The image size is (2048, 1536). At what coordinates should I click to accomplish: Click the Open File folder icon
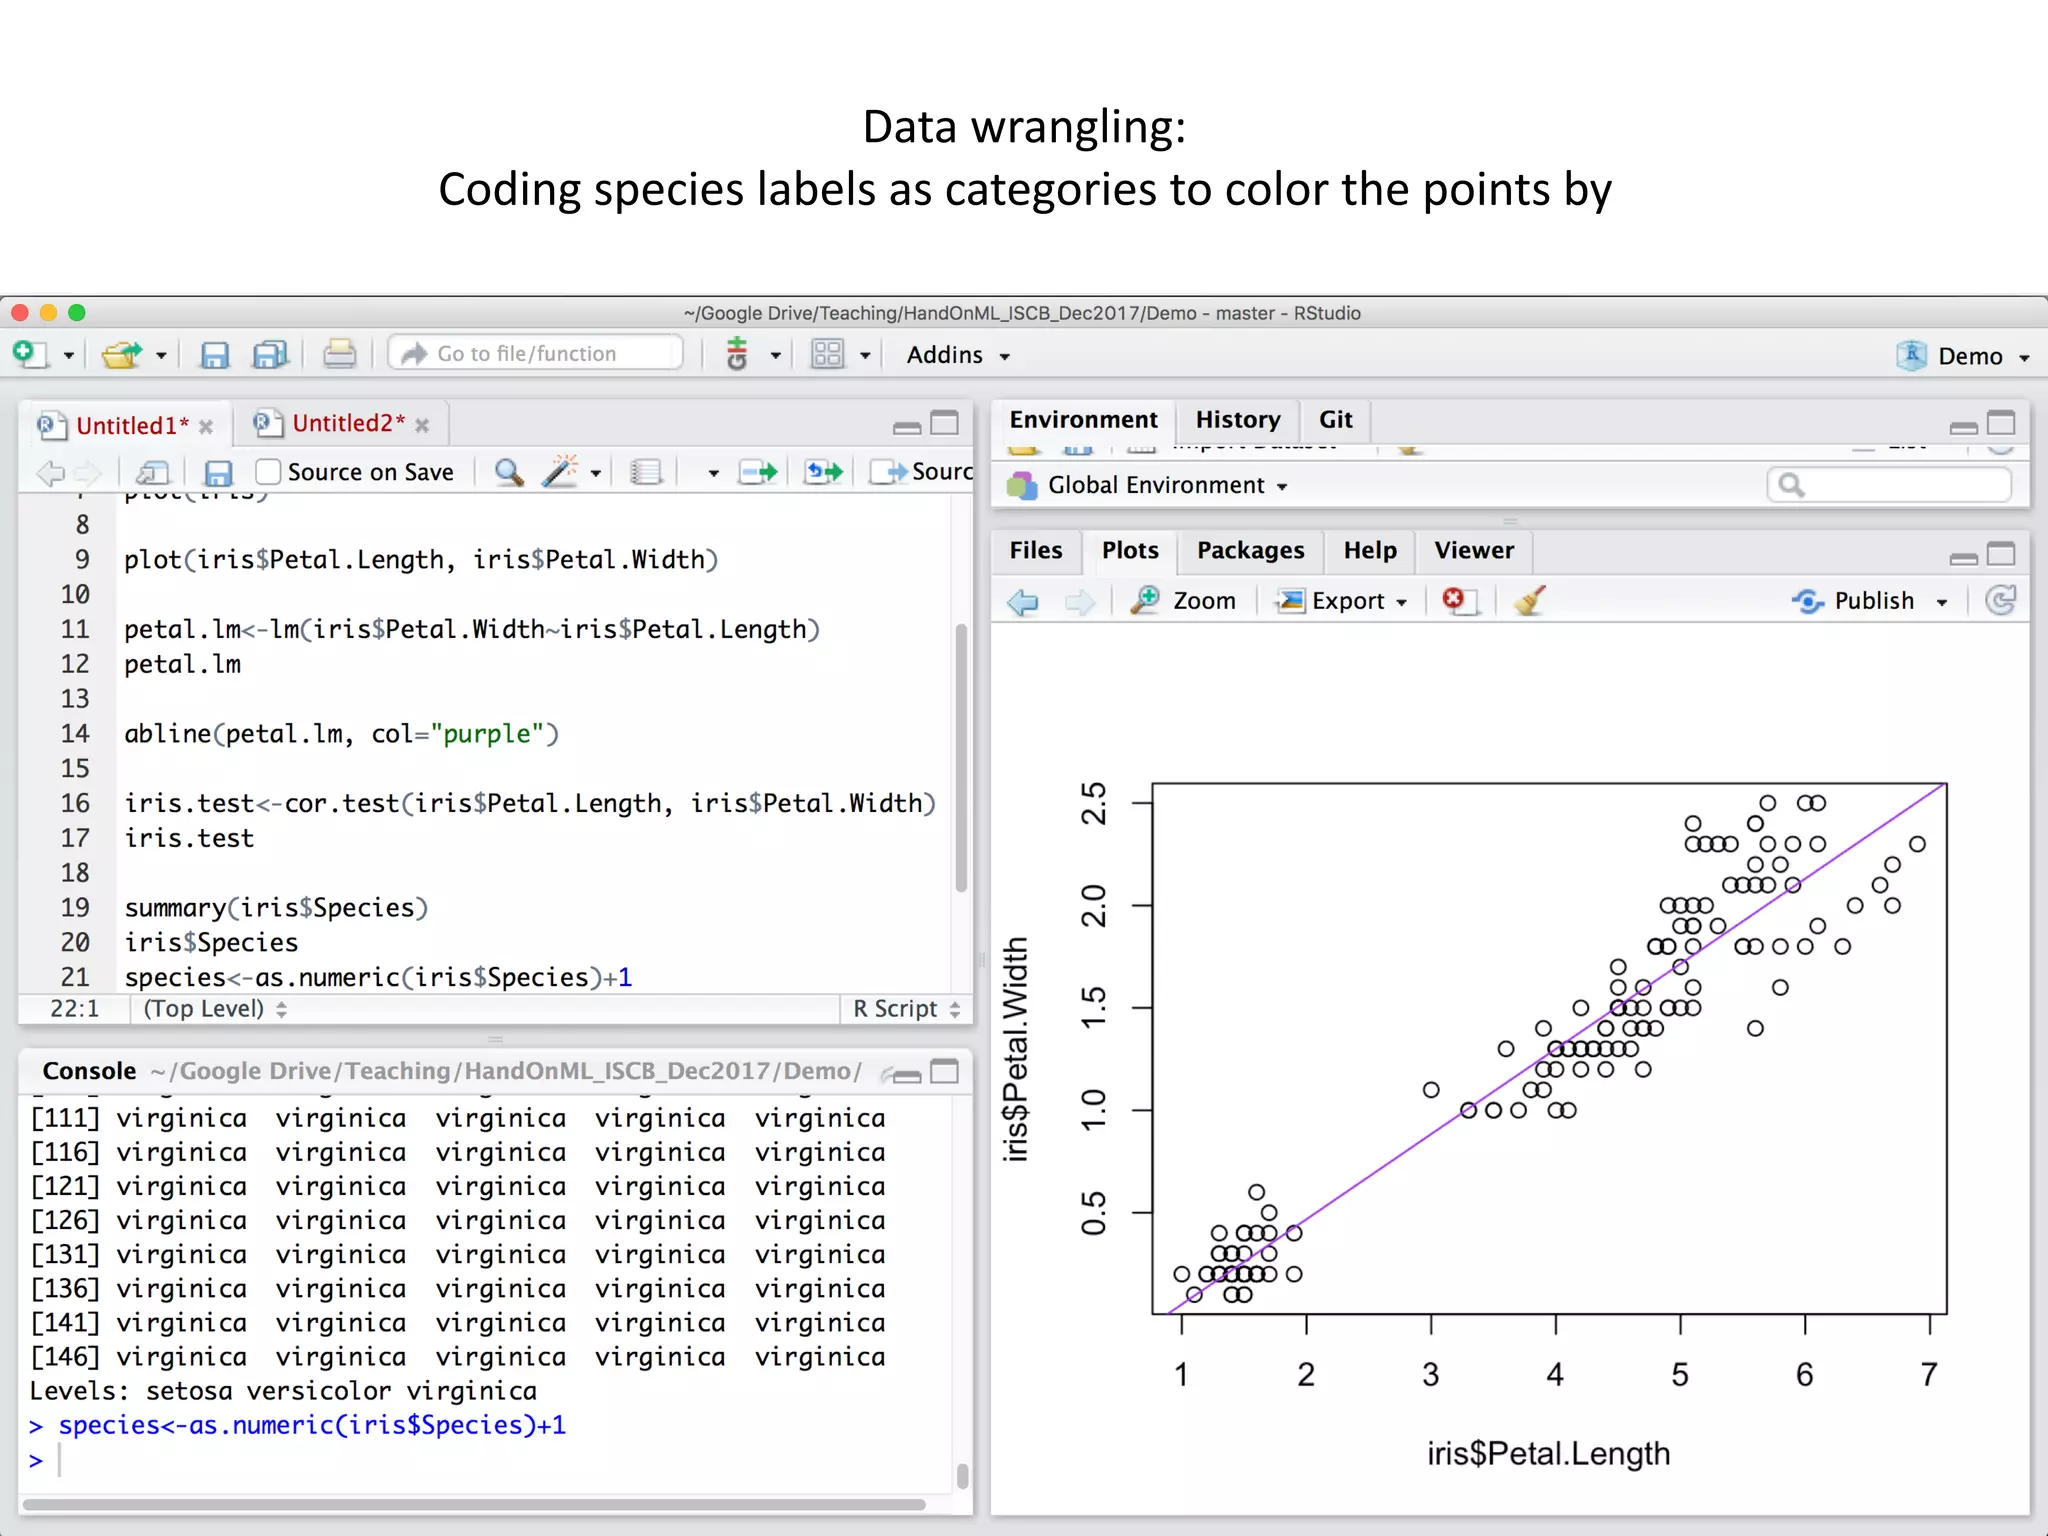[122, 355]
